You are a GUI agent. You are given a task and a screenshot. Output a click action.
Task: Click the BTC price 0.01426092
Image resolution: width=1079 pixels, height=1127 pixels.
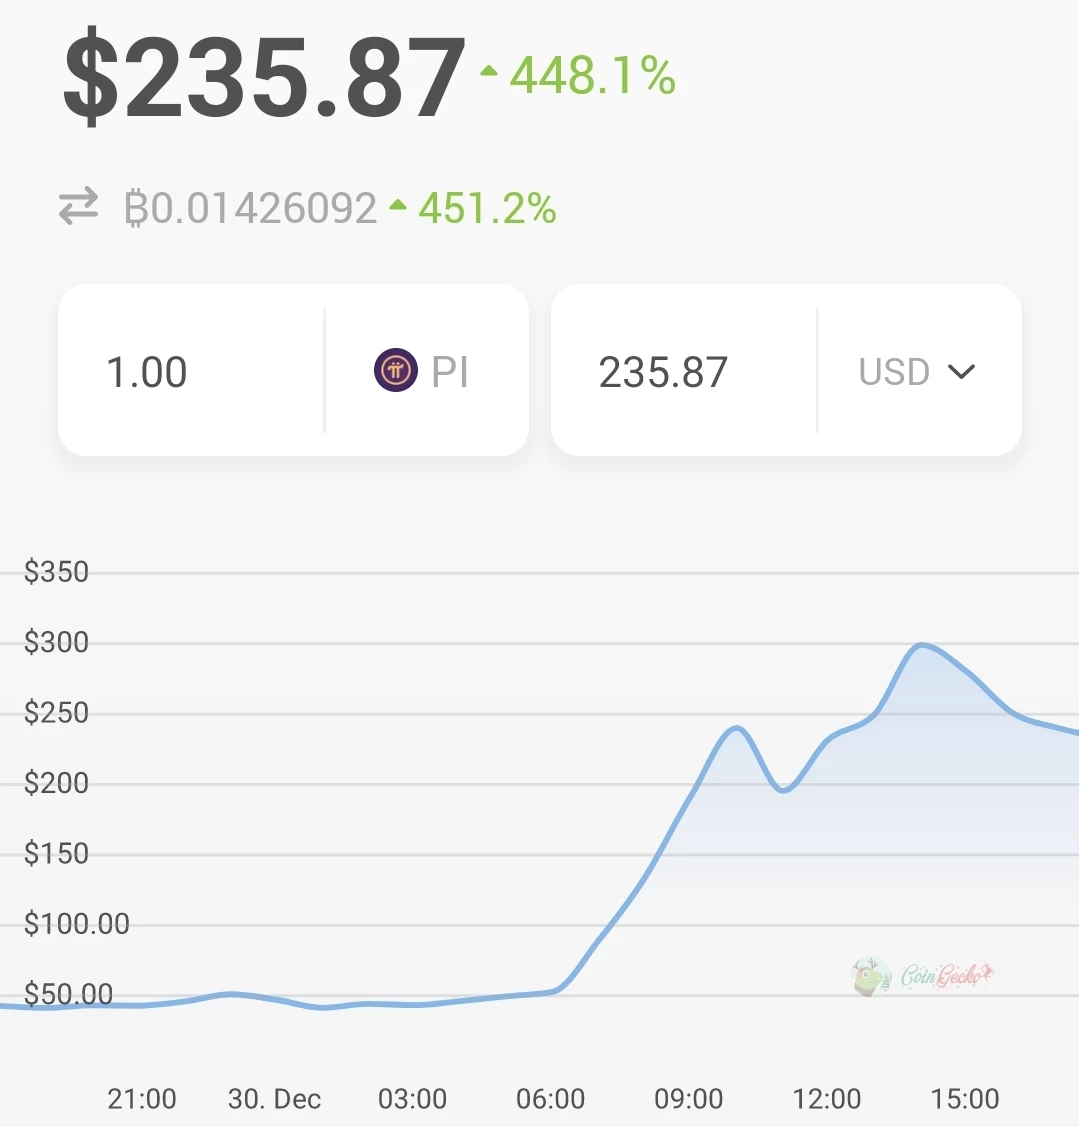click(250, 208)
